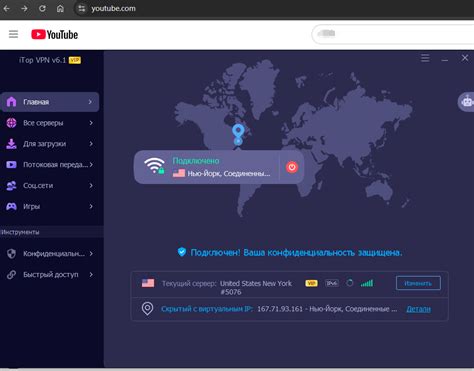This screenshot has height=371, width=474.
Task: Select the Главная menu item
Action: (50, 102)
